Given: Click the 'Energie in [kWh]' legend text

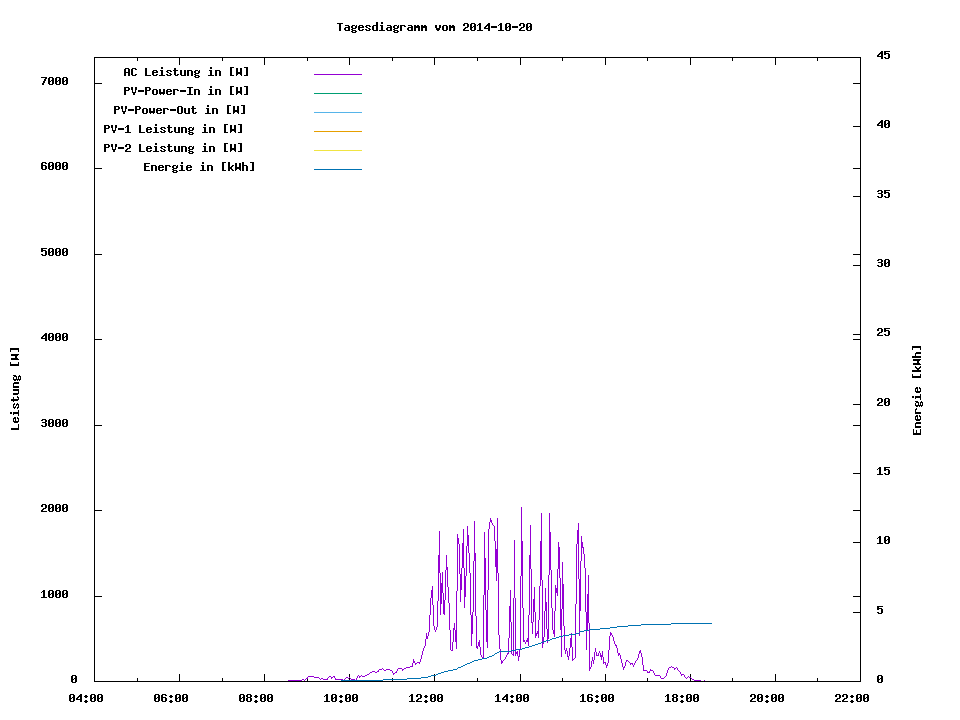Looking at the screenshot, I should point(199,167).
